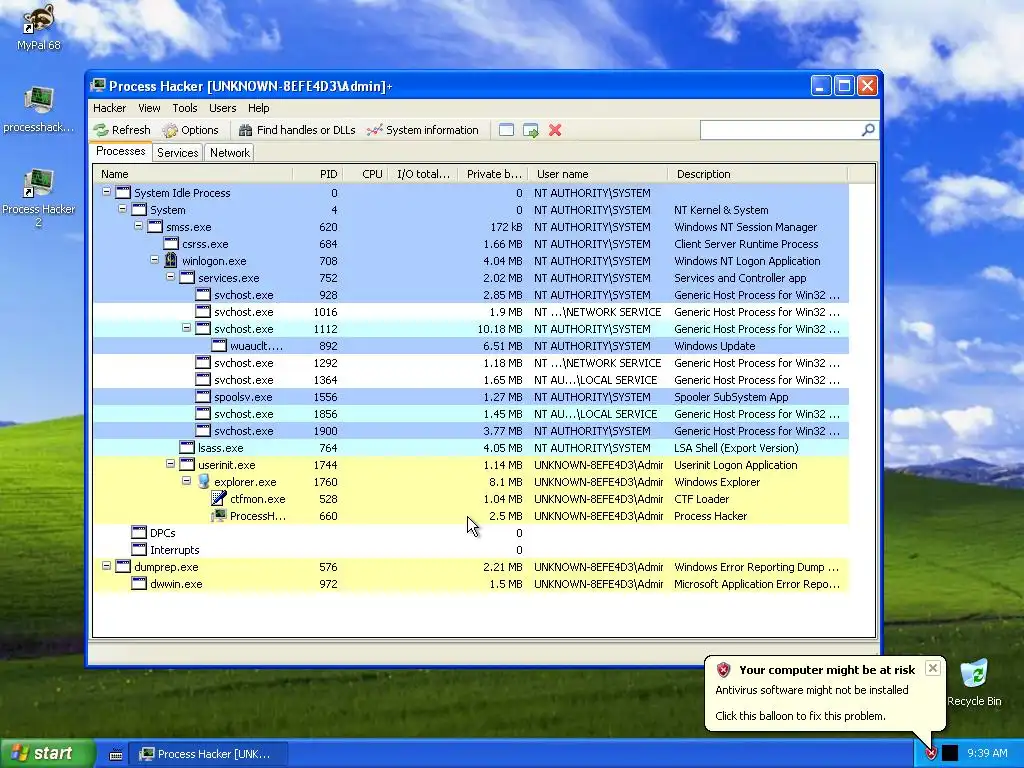
Task: Click the ProcessHacker process row icon
Action: tap(219, 515)
